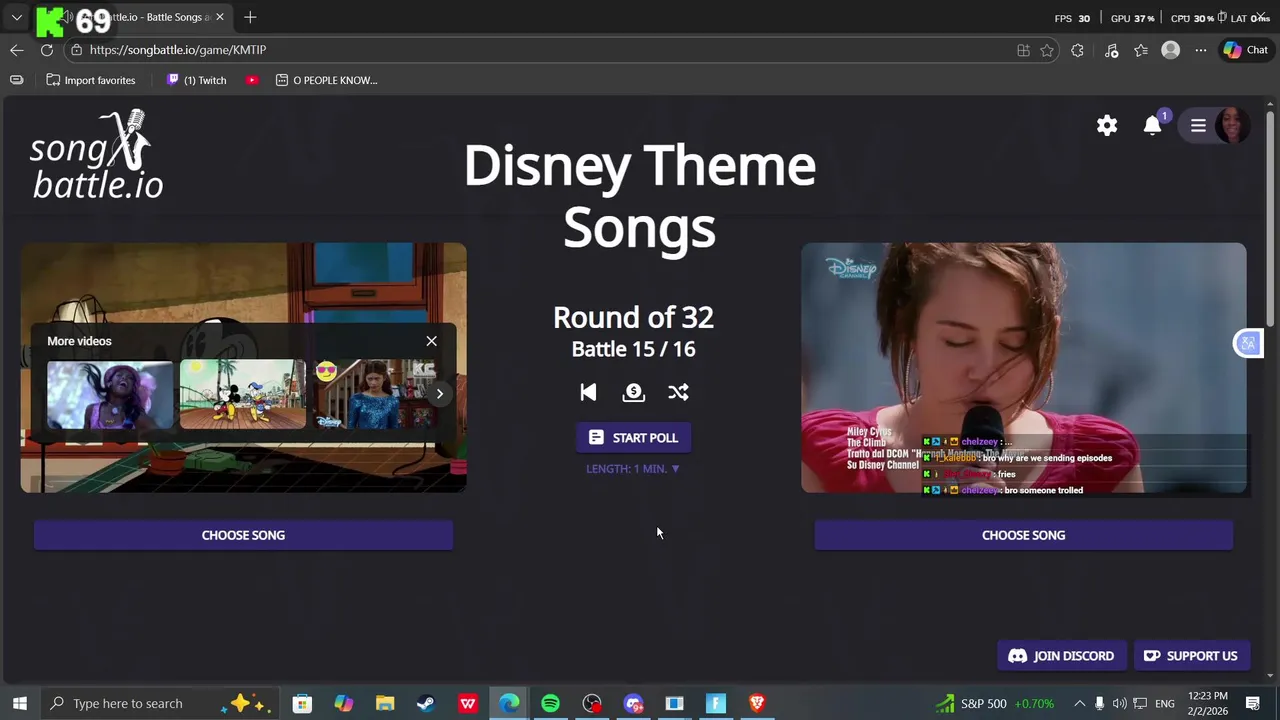Viewport: 1280px width, 720px height.
Task: Open the user profile avatar
Action: 1232,125
